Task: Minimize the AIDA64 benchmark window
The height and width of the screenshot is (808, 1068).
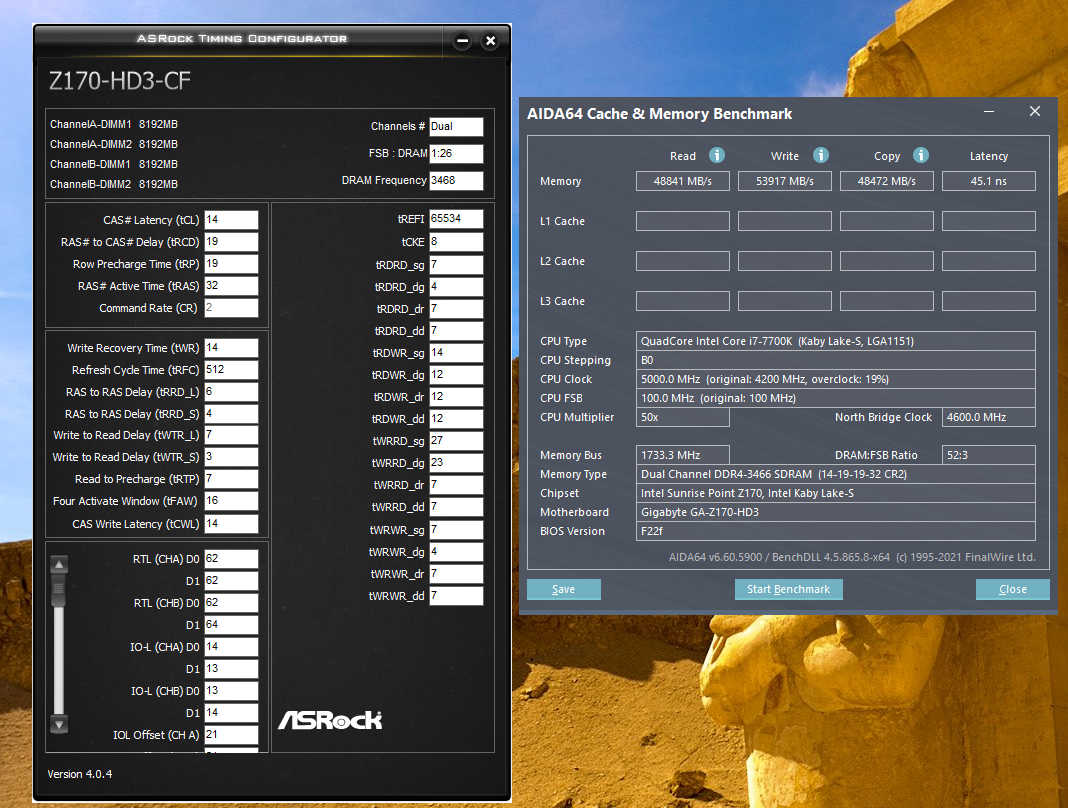Action: (x=989, y=111)
